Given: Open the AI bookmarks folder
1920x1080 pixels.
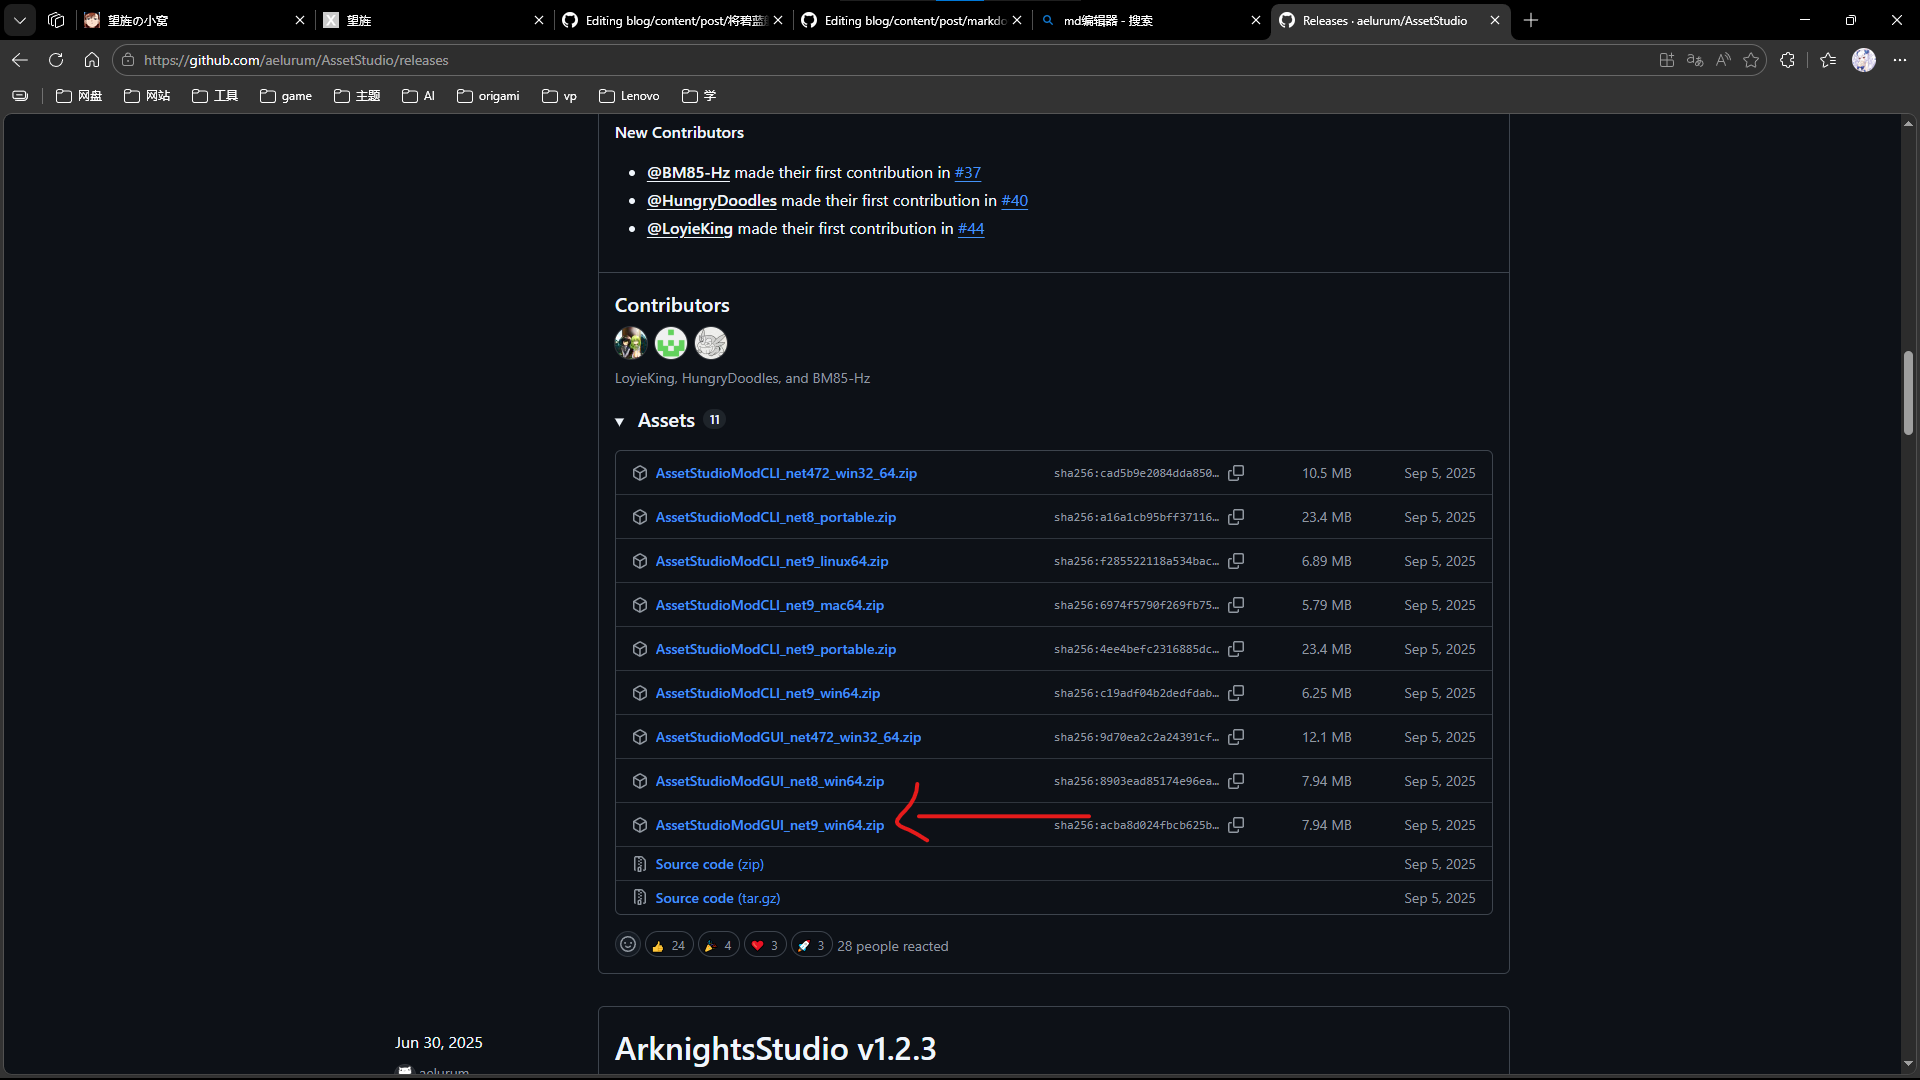Looking at the screenshot, I should pos(419,96).
